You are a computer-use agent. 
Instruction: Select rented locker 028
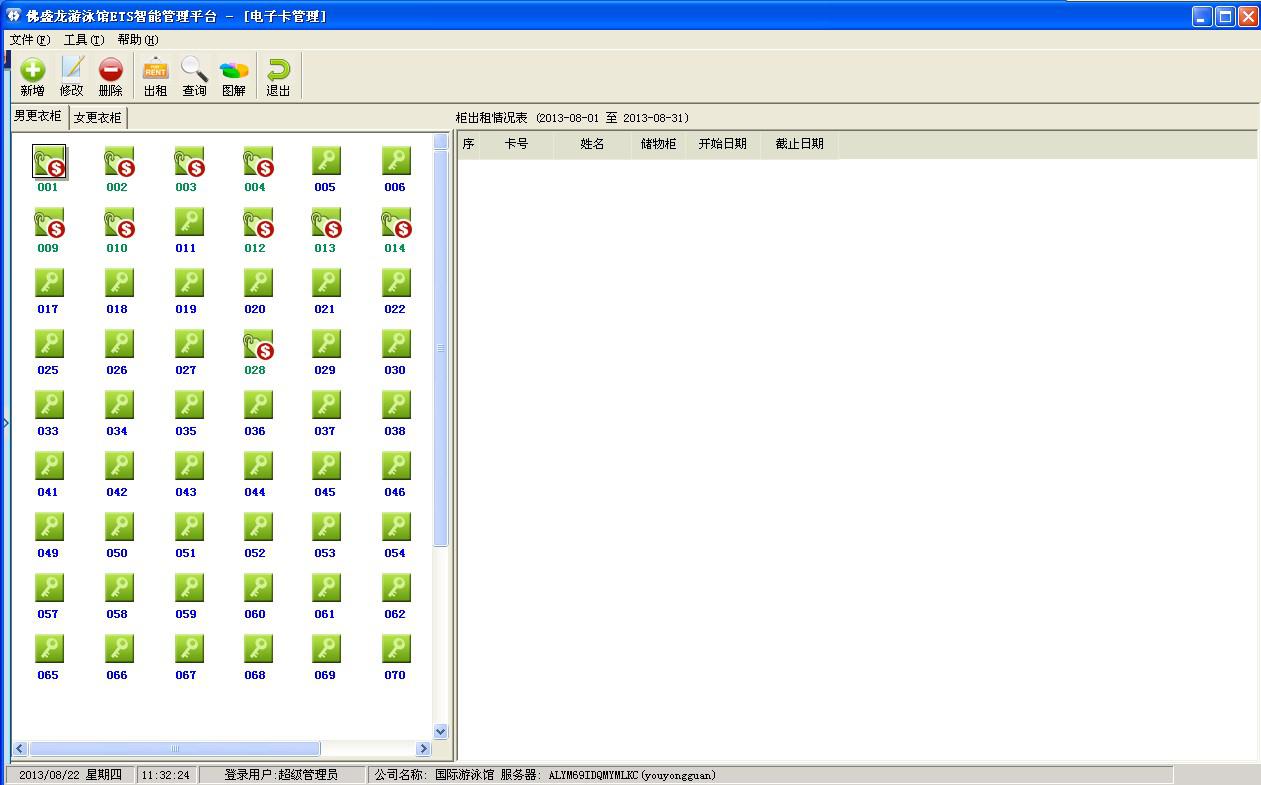[x=258, y=345]
